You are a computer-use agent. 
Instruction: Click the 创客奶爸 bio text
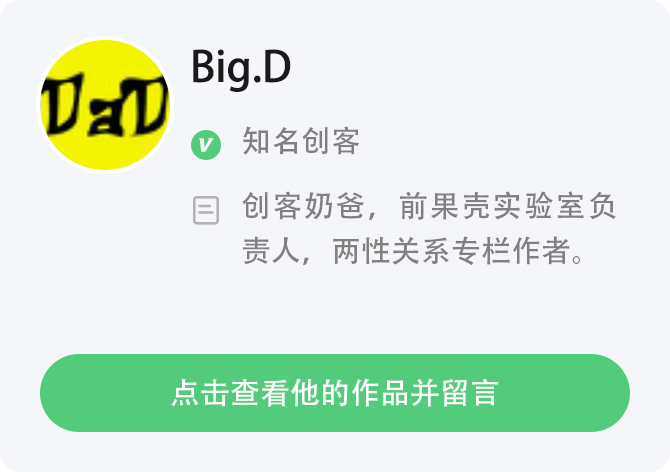304,206
